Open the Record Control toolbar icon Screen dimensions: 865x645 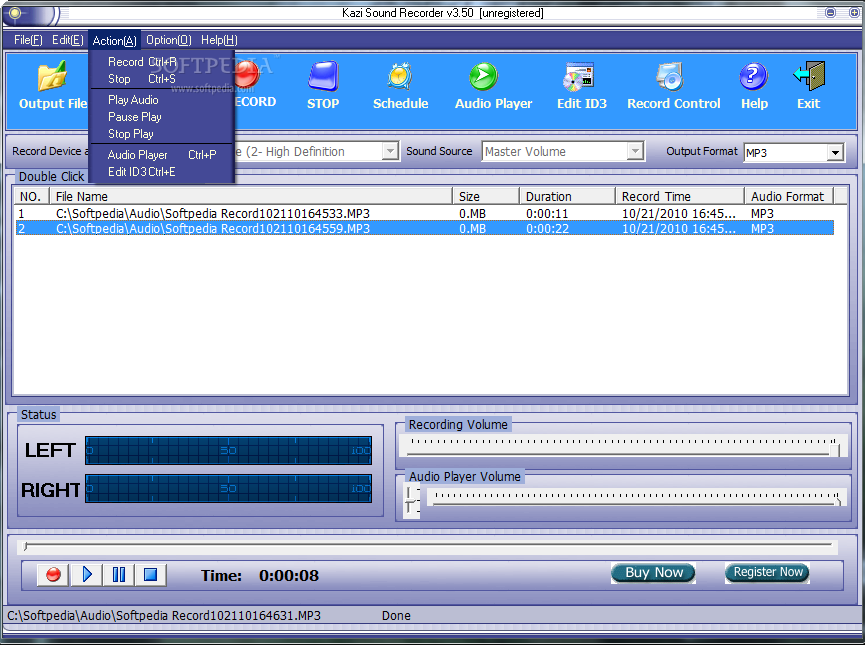pyautogui.click(x=670, y=76)
